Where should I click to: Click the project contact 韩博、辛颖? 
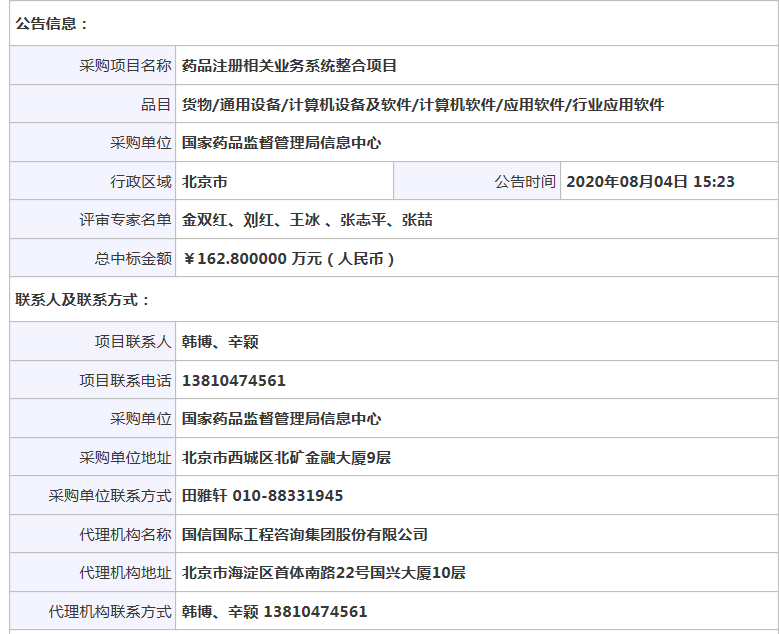coord(220,342)
